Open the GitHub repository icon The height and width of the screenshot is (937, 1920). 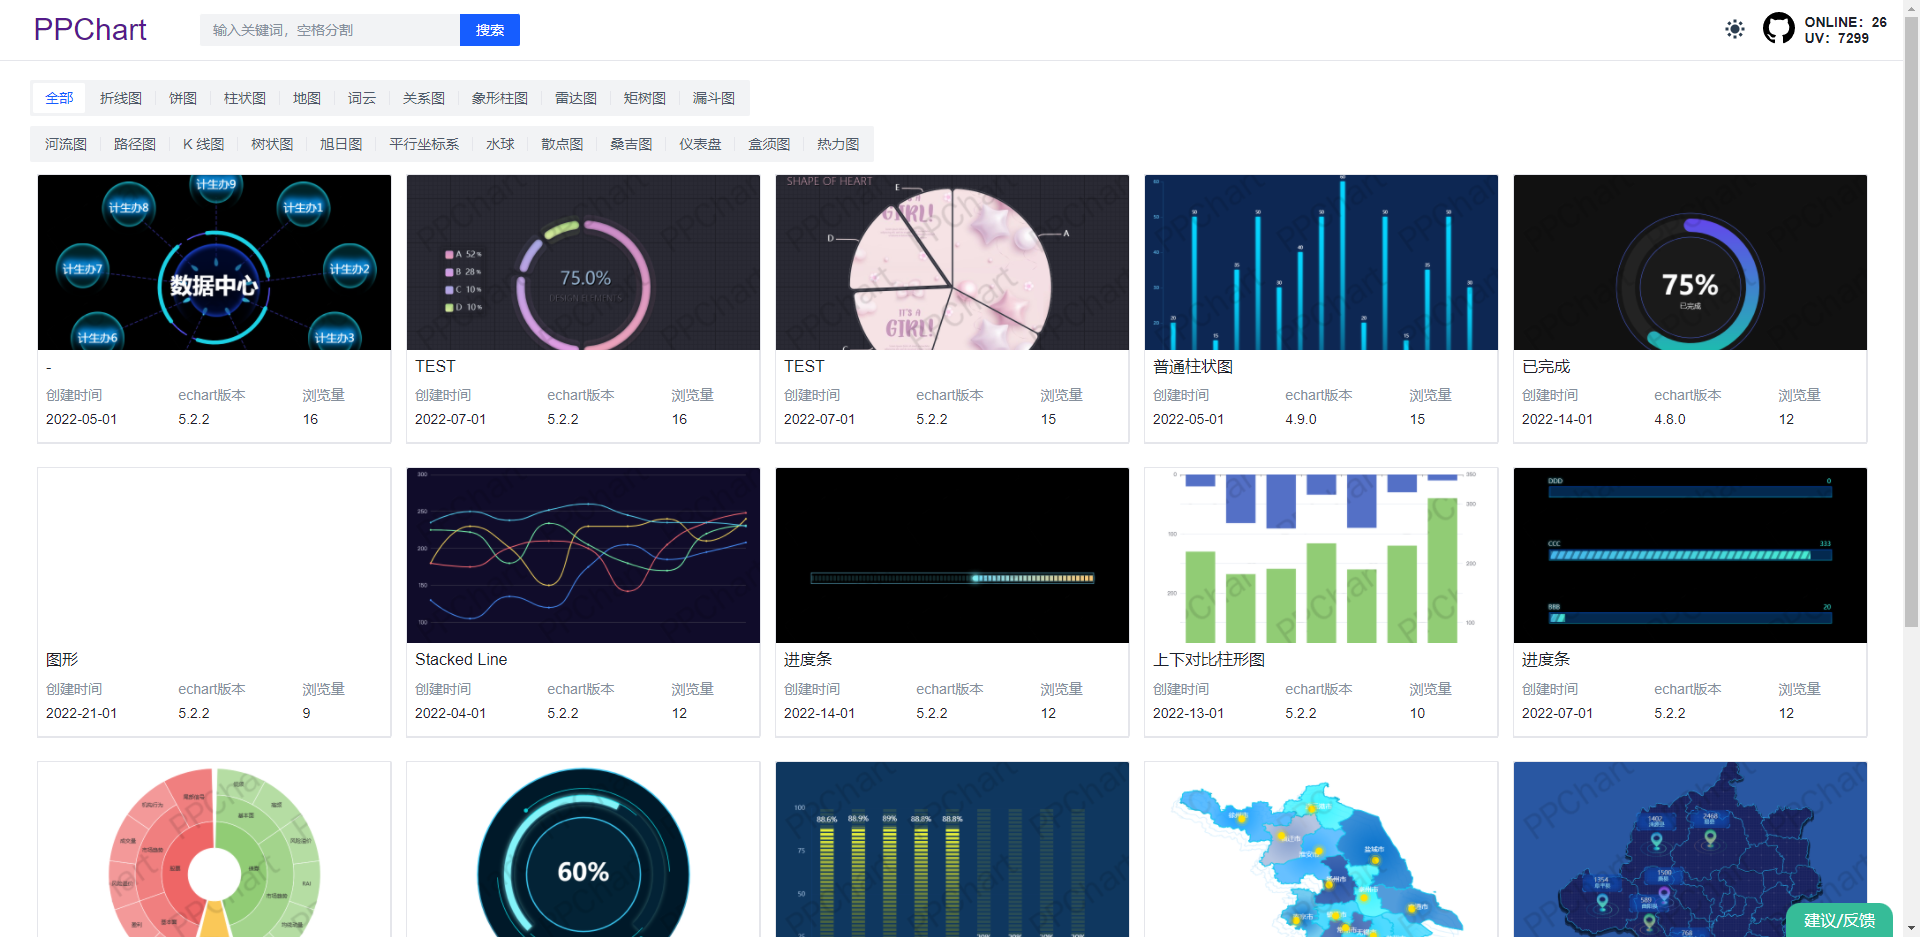click(x=1778, y=28)
